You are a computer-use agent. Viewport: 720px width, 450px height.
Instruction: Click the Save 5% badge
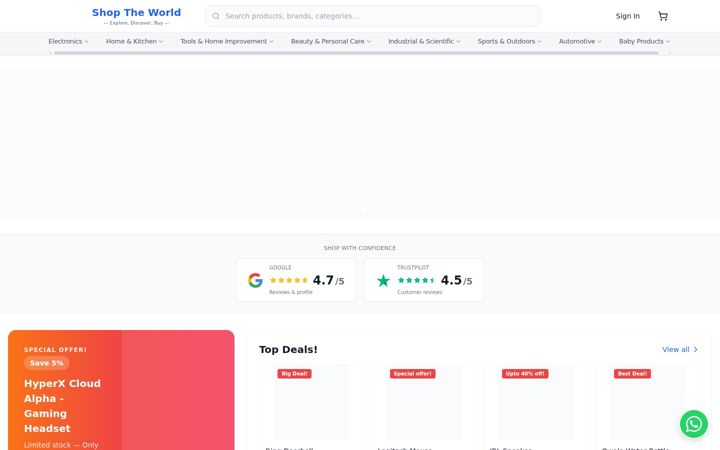point(47,363)
